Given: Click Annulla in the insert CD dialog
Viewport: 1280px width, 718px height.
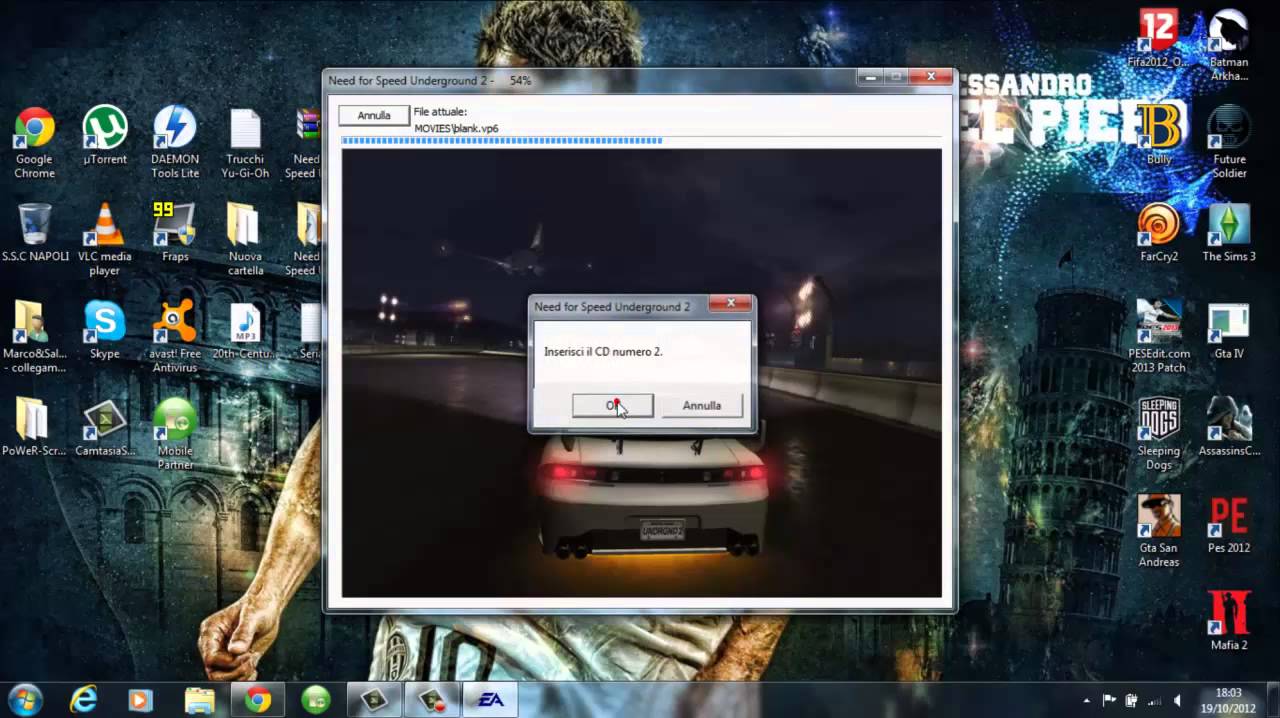Looking at the screenshot, I should [702, 405].
